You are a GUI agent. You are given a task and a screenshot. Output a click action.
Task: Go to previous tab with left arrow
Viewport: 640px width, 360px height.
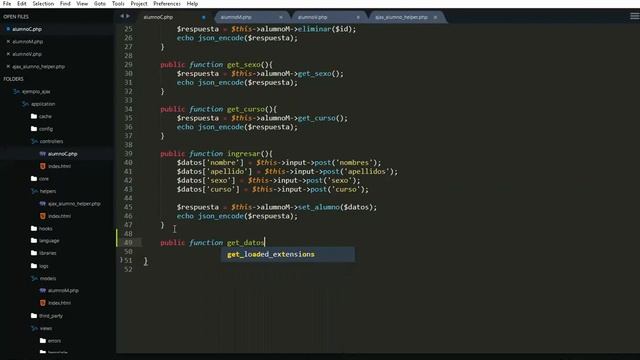(122, 16)
